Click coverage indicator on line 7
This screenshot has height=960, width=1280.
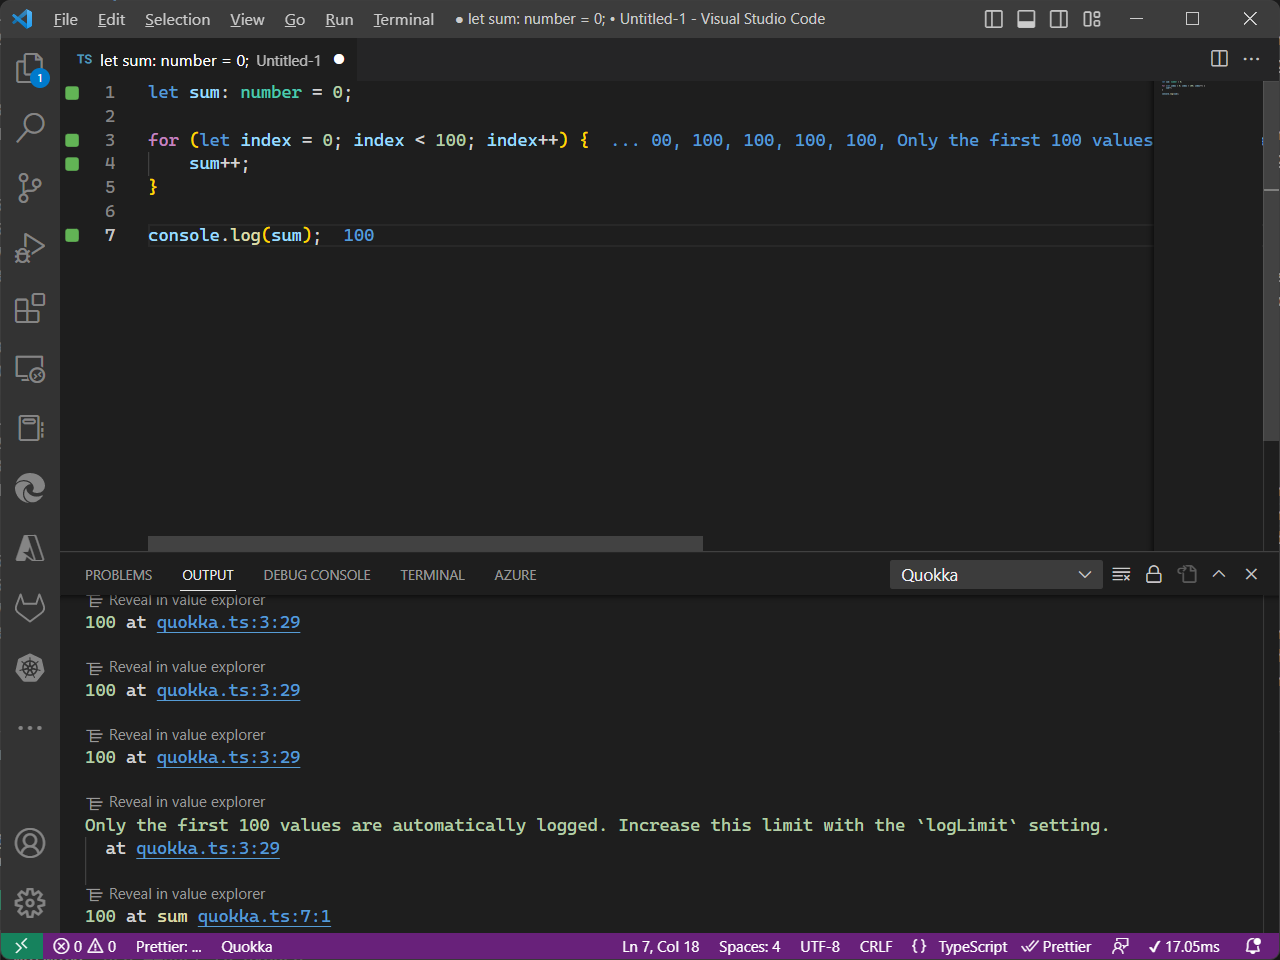tap(72, 235)
